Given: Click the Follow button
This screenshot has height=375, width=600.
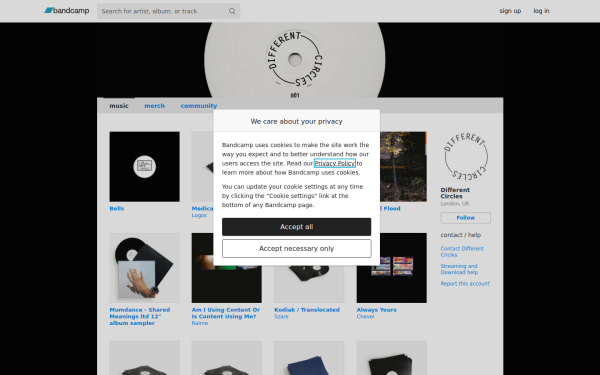Looking at the screenshot, I should coord(466,218).
